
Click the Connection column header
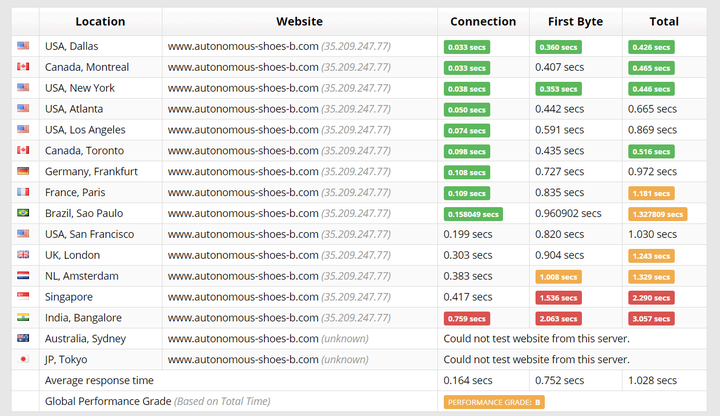tap(483, 22)
